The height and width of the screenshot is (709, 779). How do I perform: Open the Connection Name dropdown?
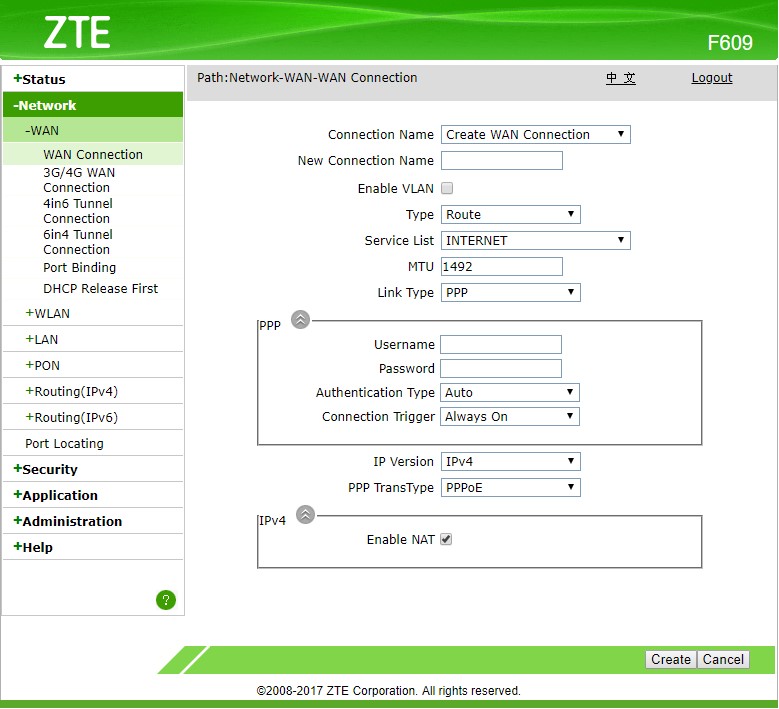tap(536, 135)
